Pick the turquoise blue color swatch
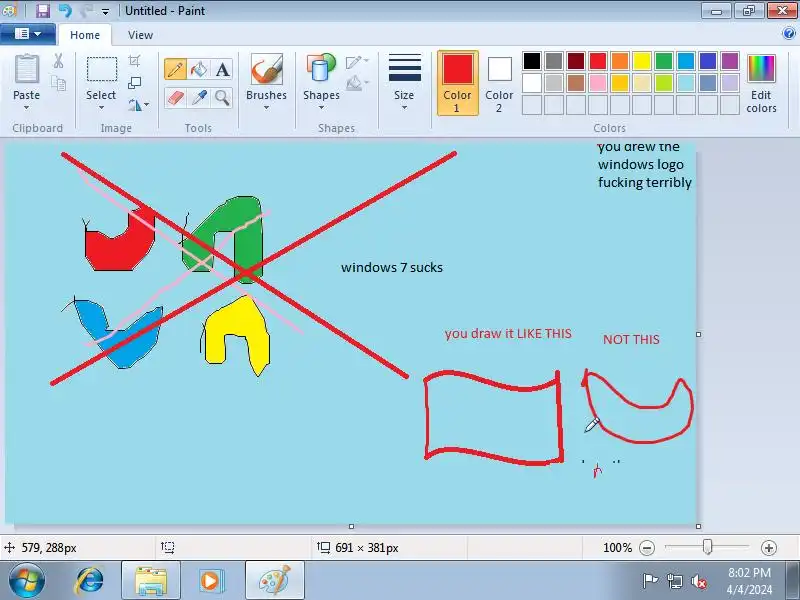 (x=686, y=61)
